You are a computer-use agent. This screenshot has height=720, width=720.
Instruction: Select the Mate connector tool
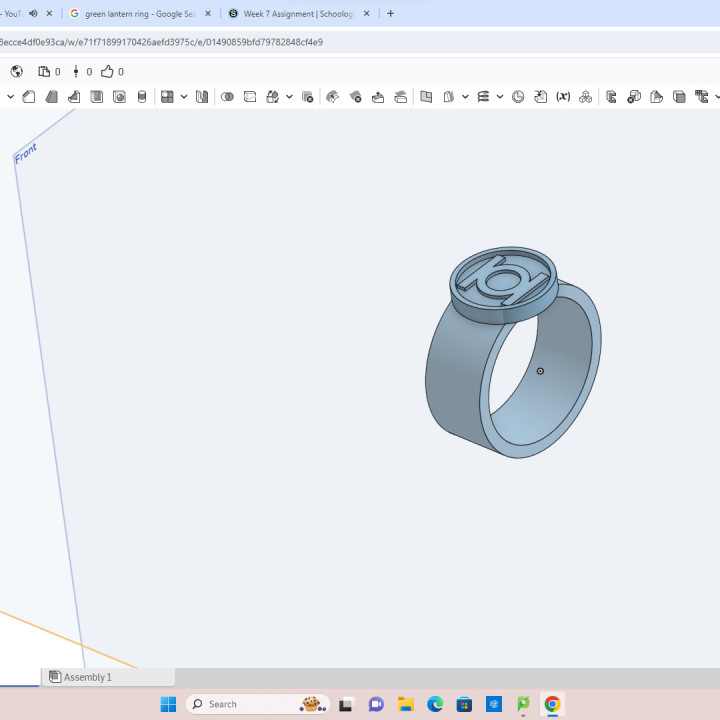(x=518, y=97)
